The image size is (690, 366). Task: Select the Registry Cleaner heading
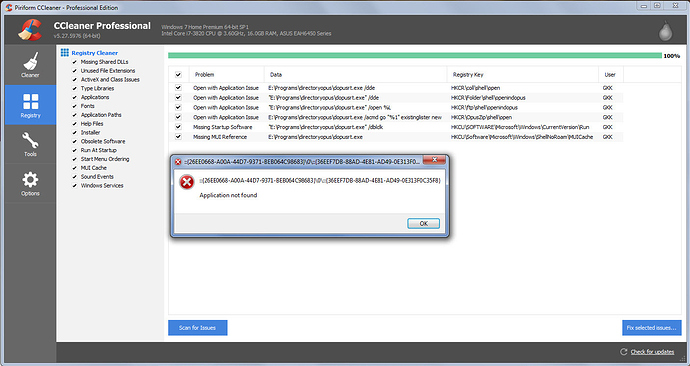[x=95, y=53]
